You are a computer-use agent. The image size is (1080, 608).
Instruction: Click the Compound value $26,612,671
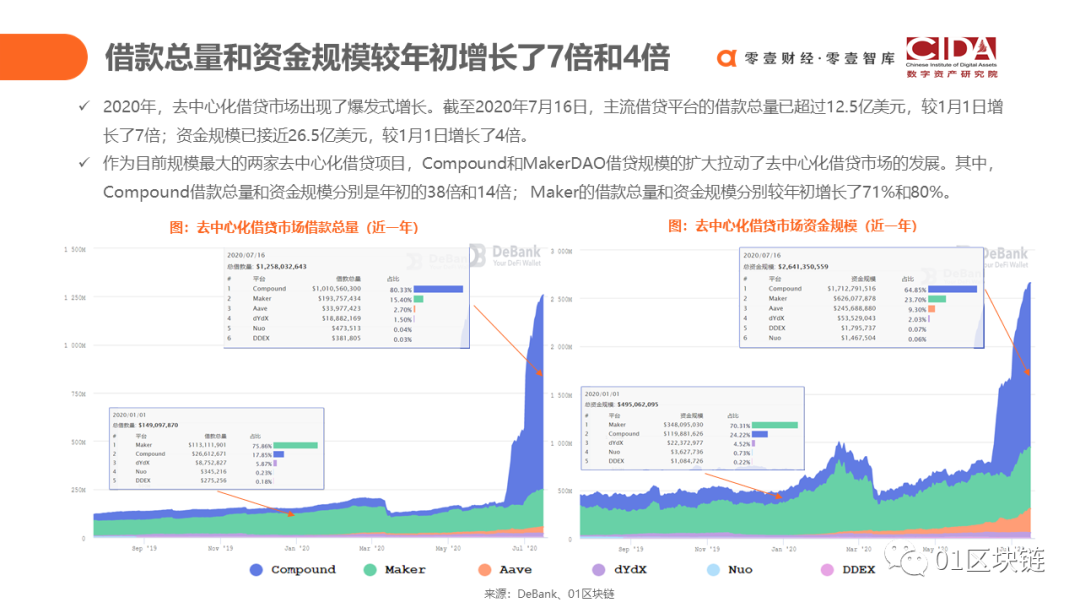(x=208, y=454)
